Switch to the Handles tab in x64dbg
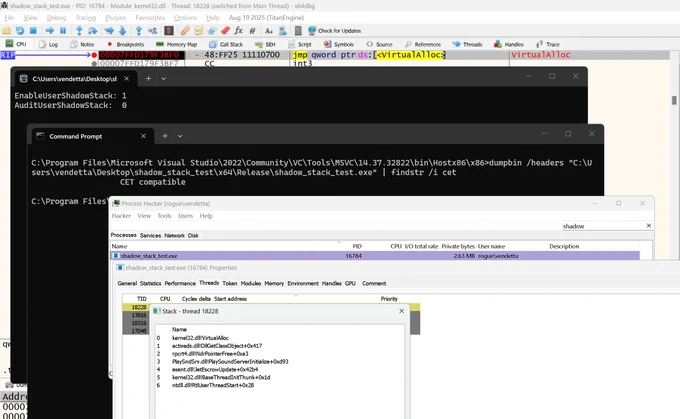This screenshot has width=680, height=419. 509,44
